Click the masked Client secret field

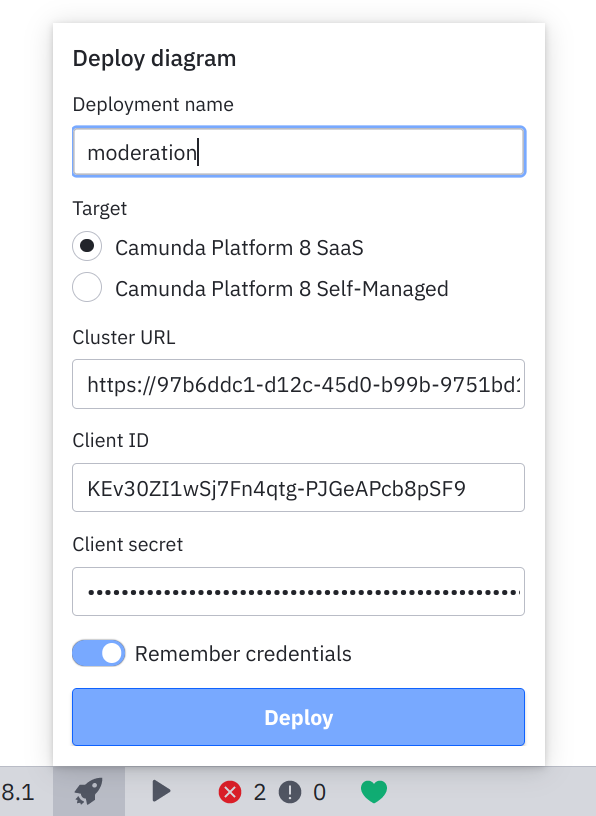point(298,591)
